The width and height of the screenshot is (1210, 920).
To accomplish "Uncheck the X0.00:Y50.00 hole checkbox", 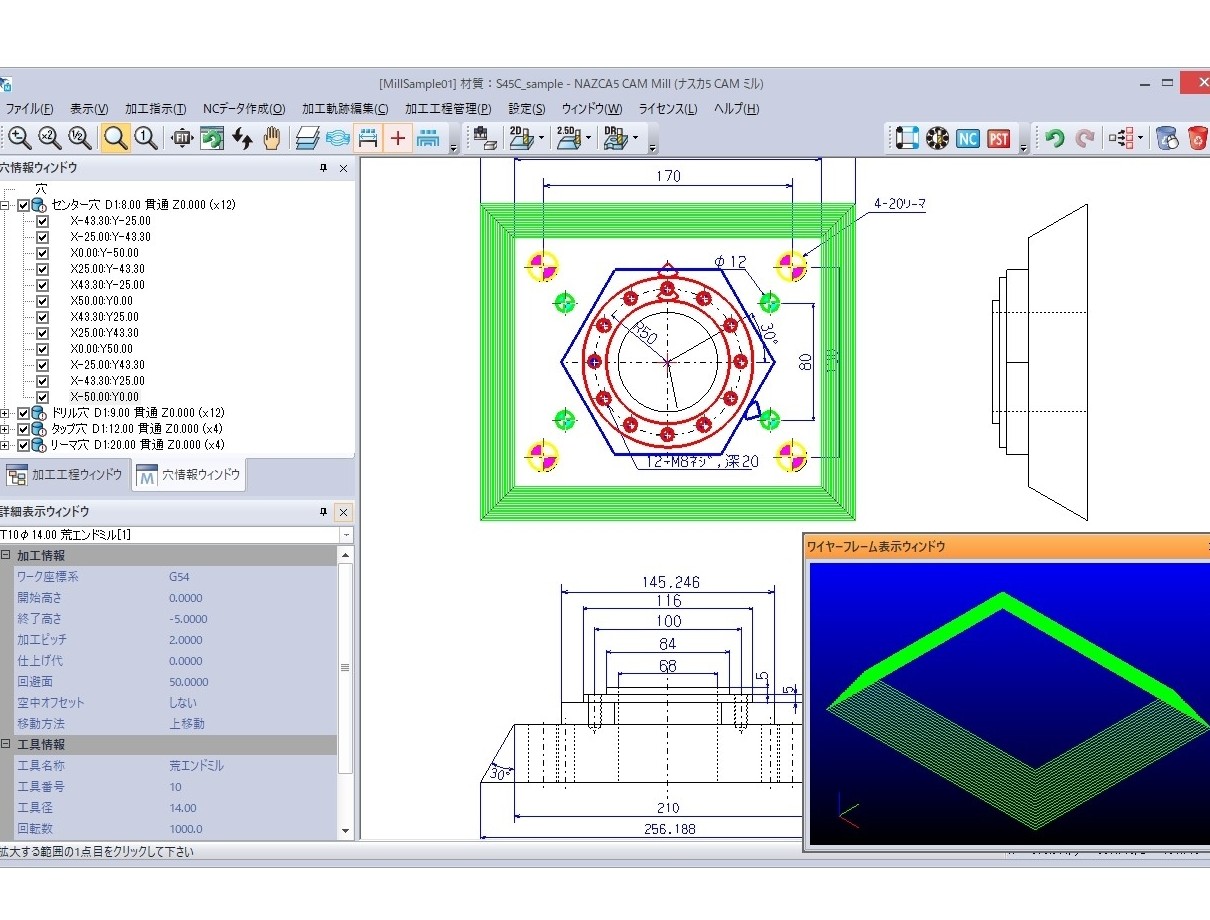I will 42,349.
